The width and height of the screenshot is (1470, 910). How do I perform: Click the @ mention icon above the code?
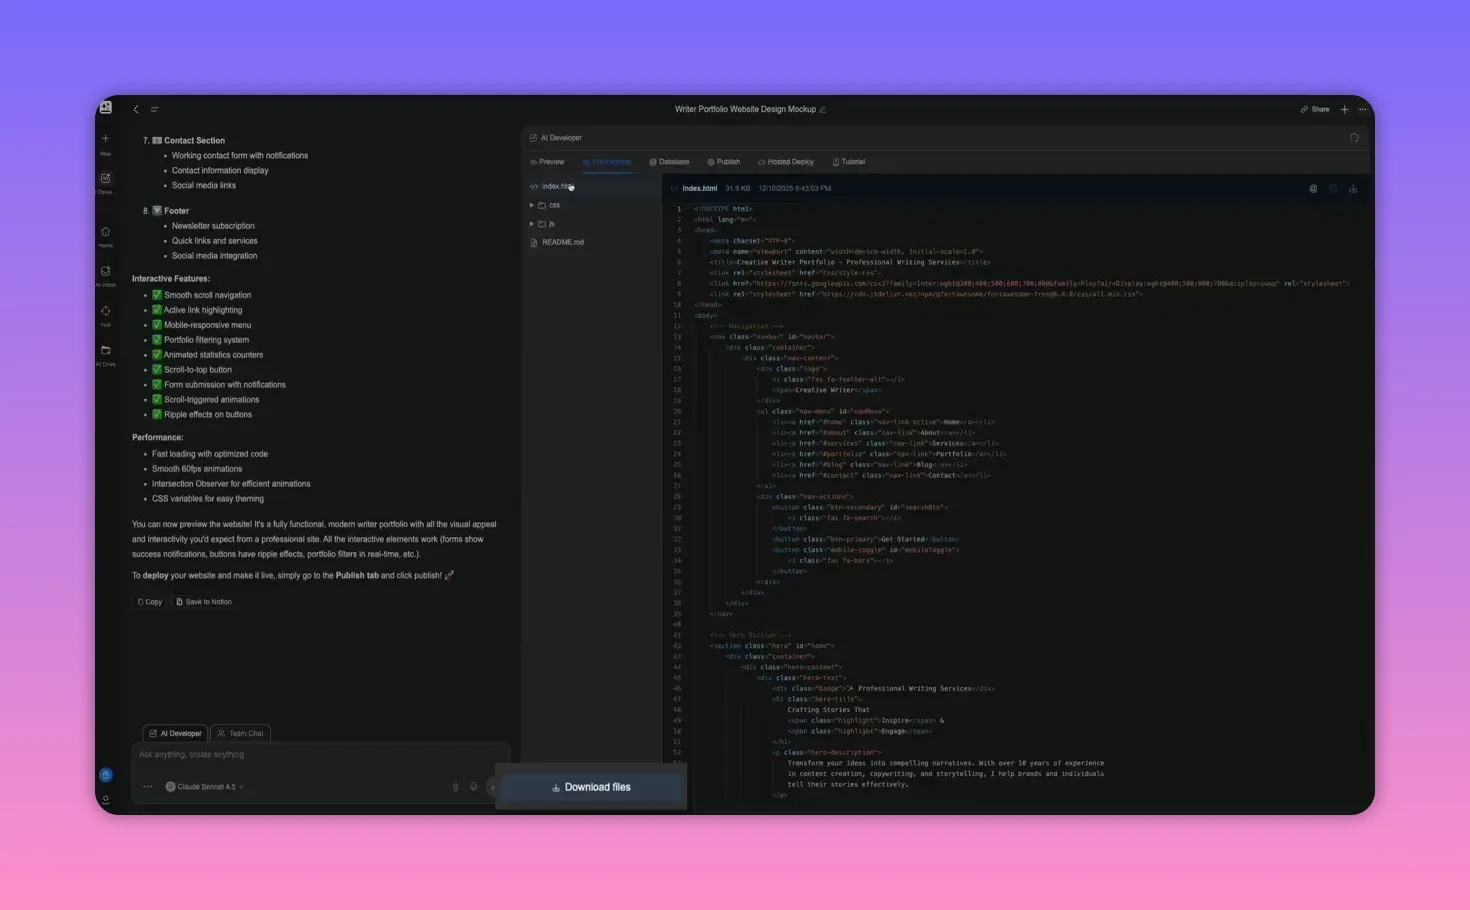[x=1313, y=188]
